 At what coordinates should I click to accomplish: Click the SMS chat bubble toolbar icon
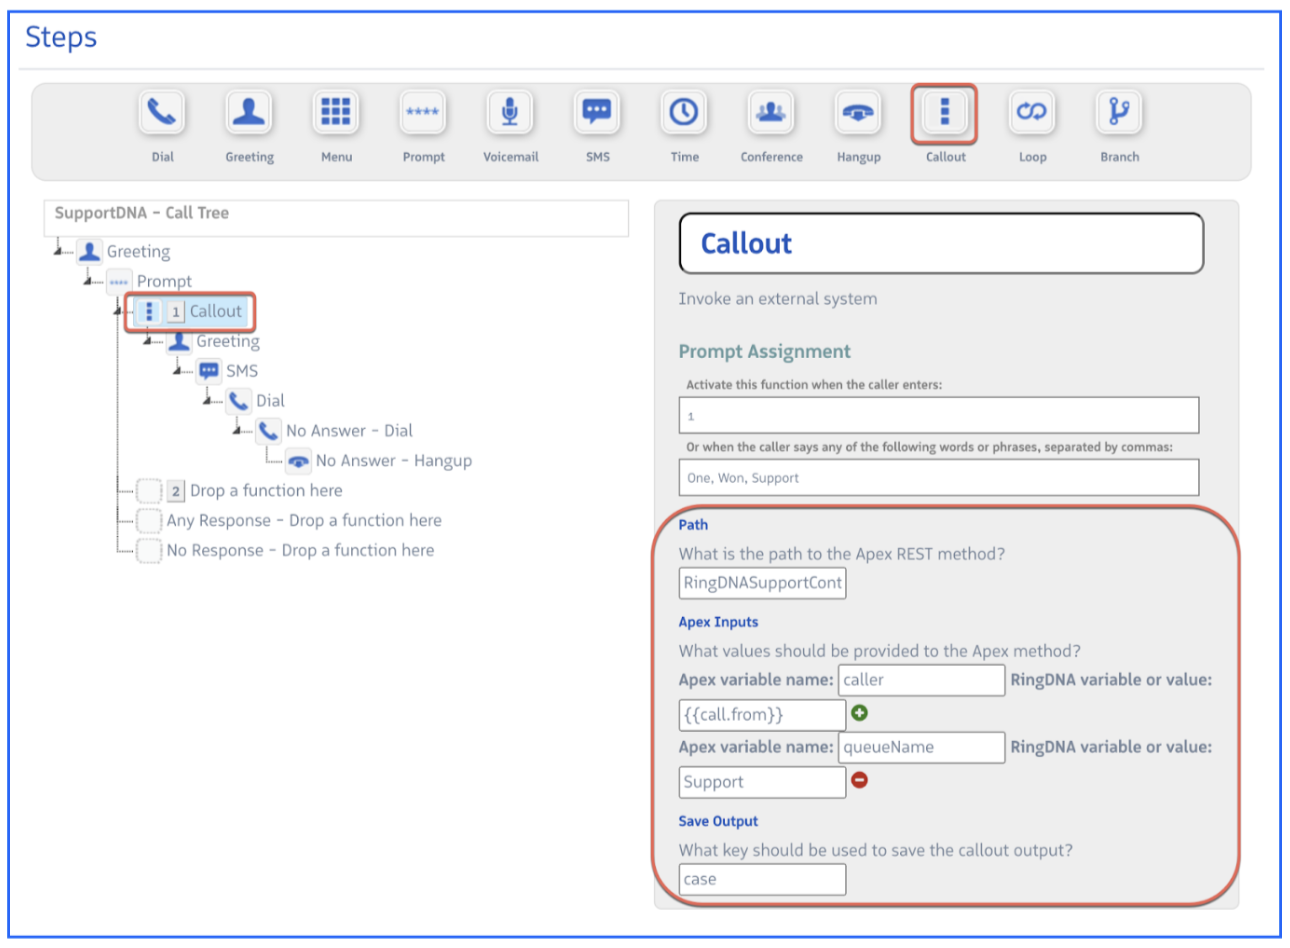click(x=597, y=113)
